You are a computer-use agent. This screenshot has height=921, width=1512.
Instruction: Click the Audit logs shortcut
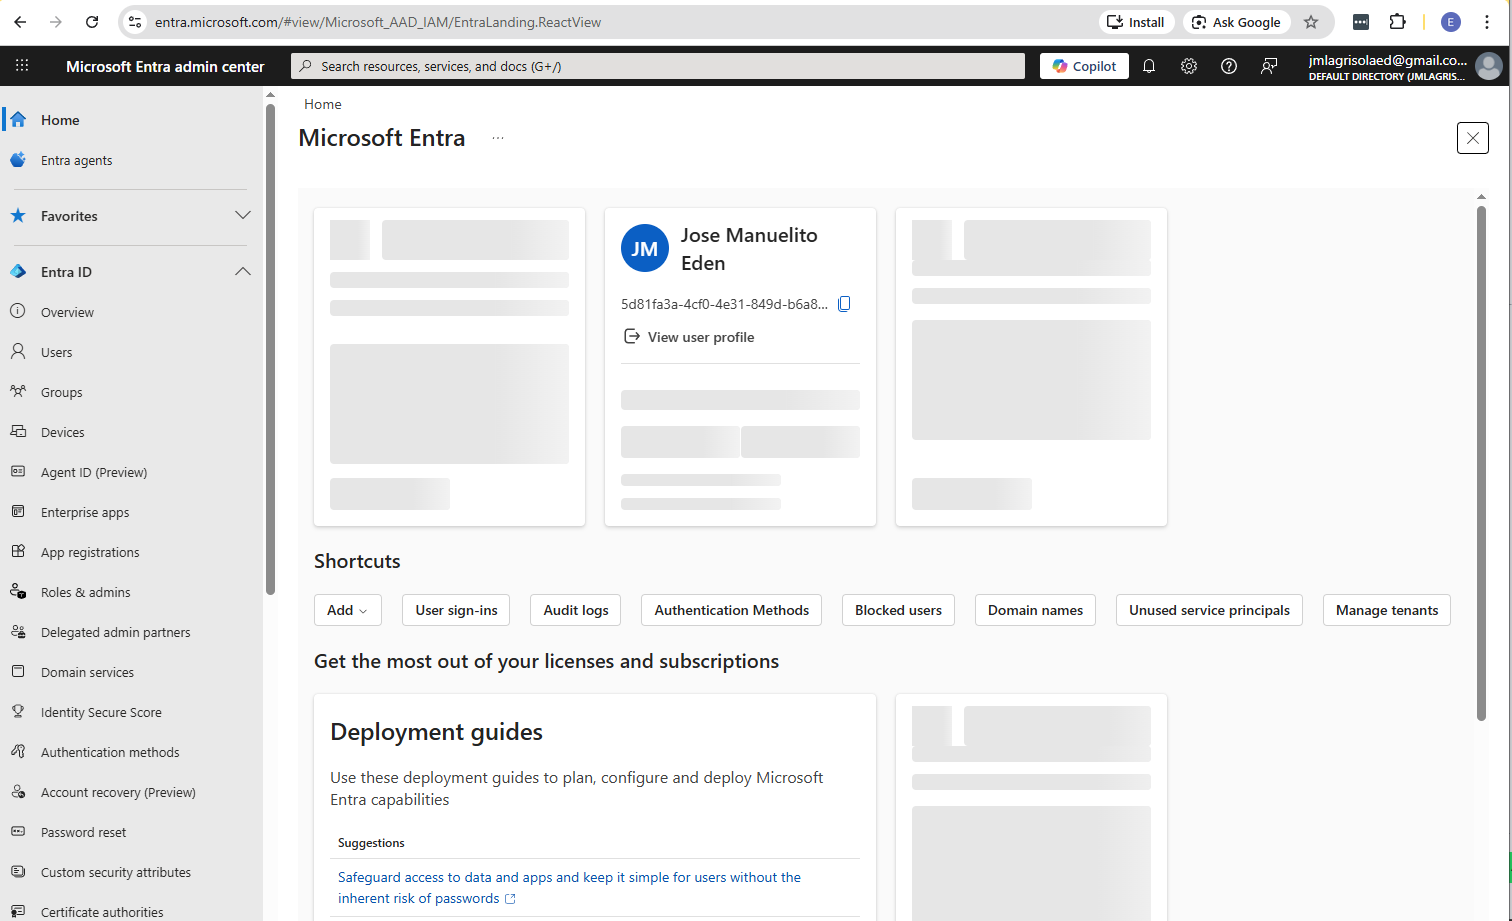pyautogui.click(x=576, y=610)
